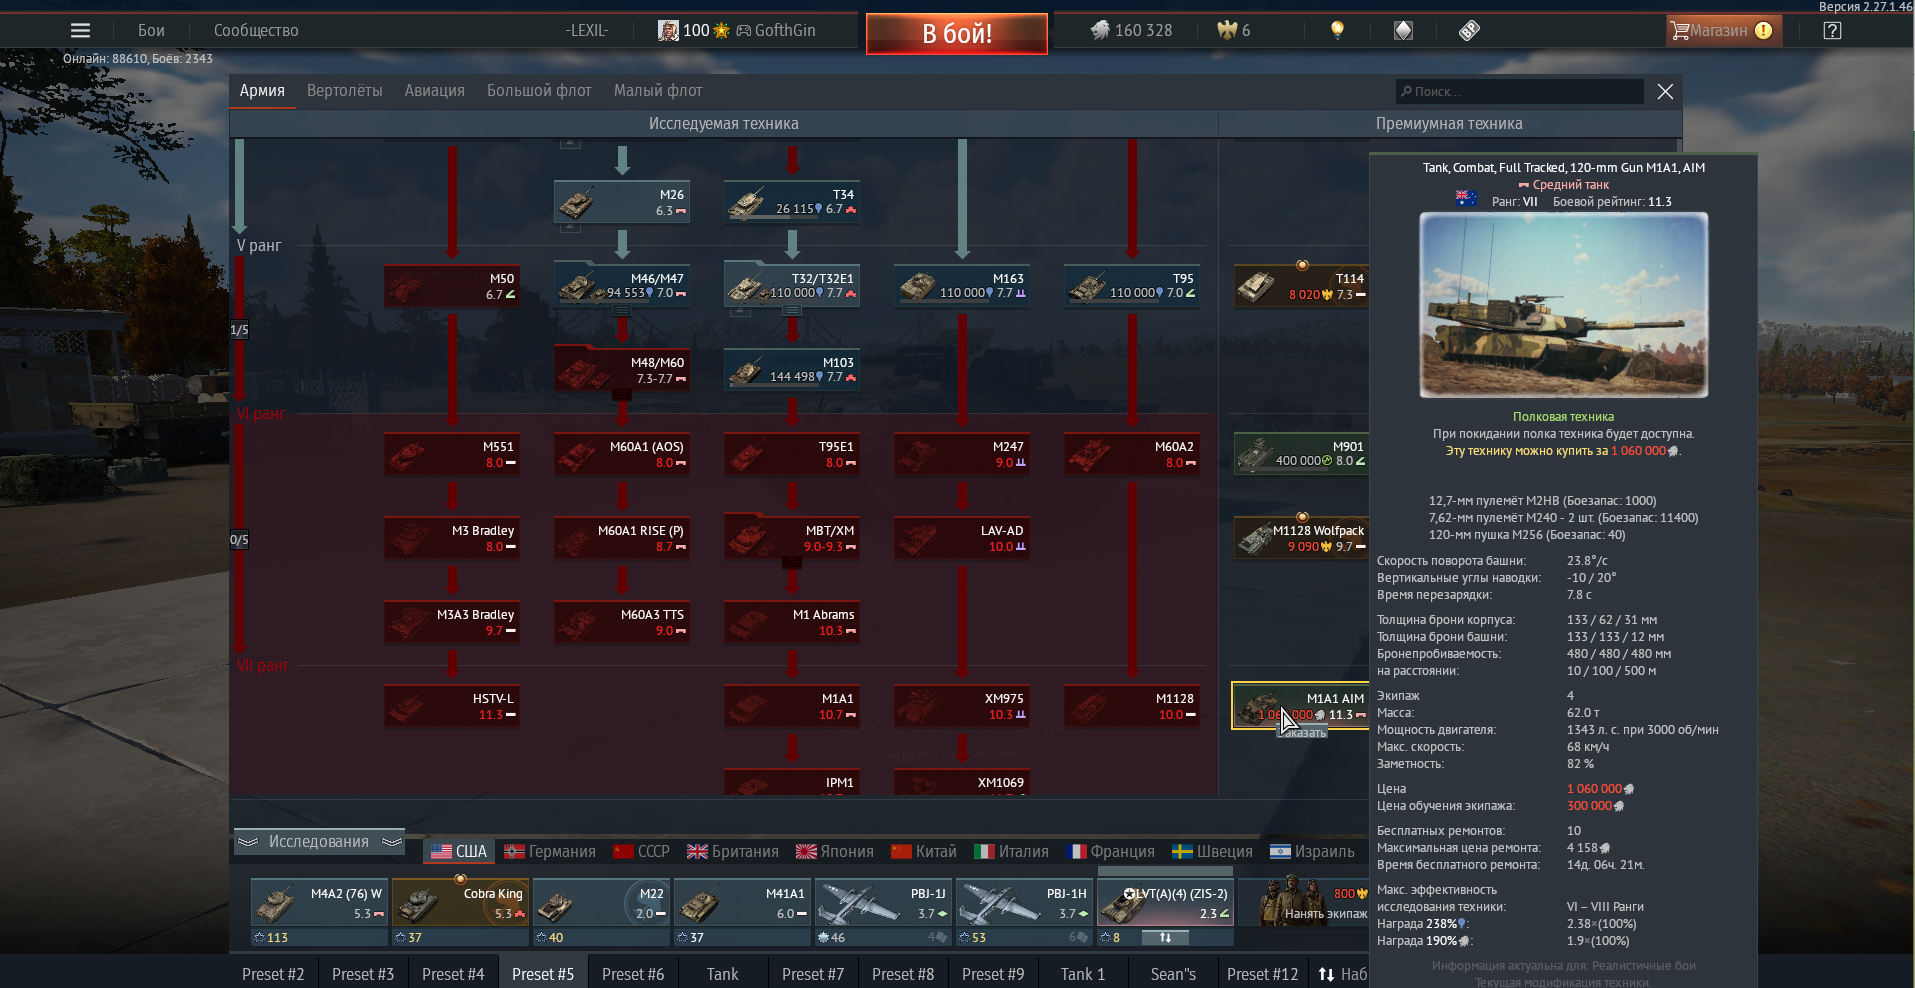Click the -LEXIL- squadron tag
The height and width of the screenshot is (988, 1915).
587,30
